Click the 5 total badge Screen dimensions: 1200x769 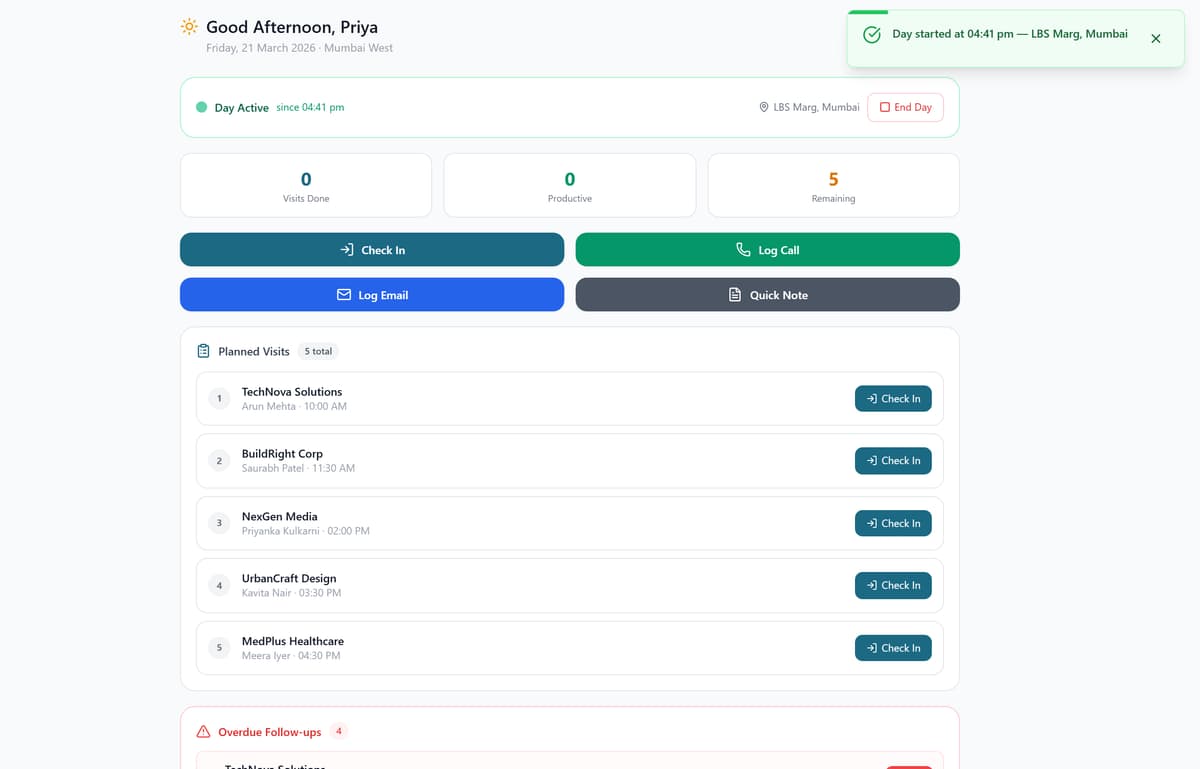coord(318,351)
